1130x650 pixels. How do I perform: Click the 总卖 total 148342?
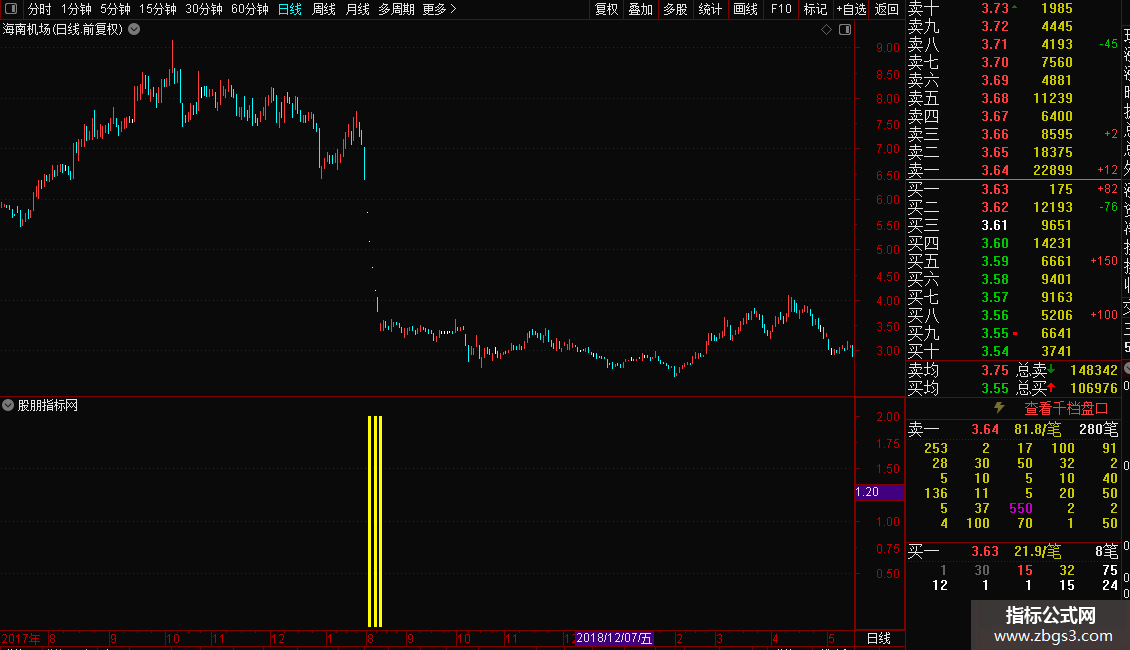[x=1094, y=370]
